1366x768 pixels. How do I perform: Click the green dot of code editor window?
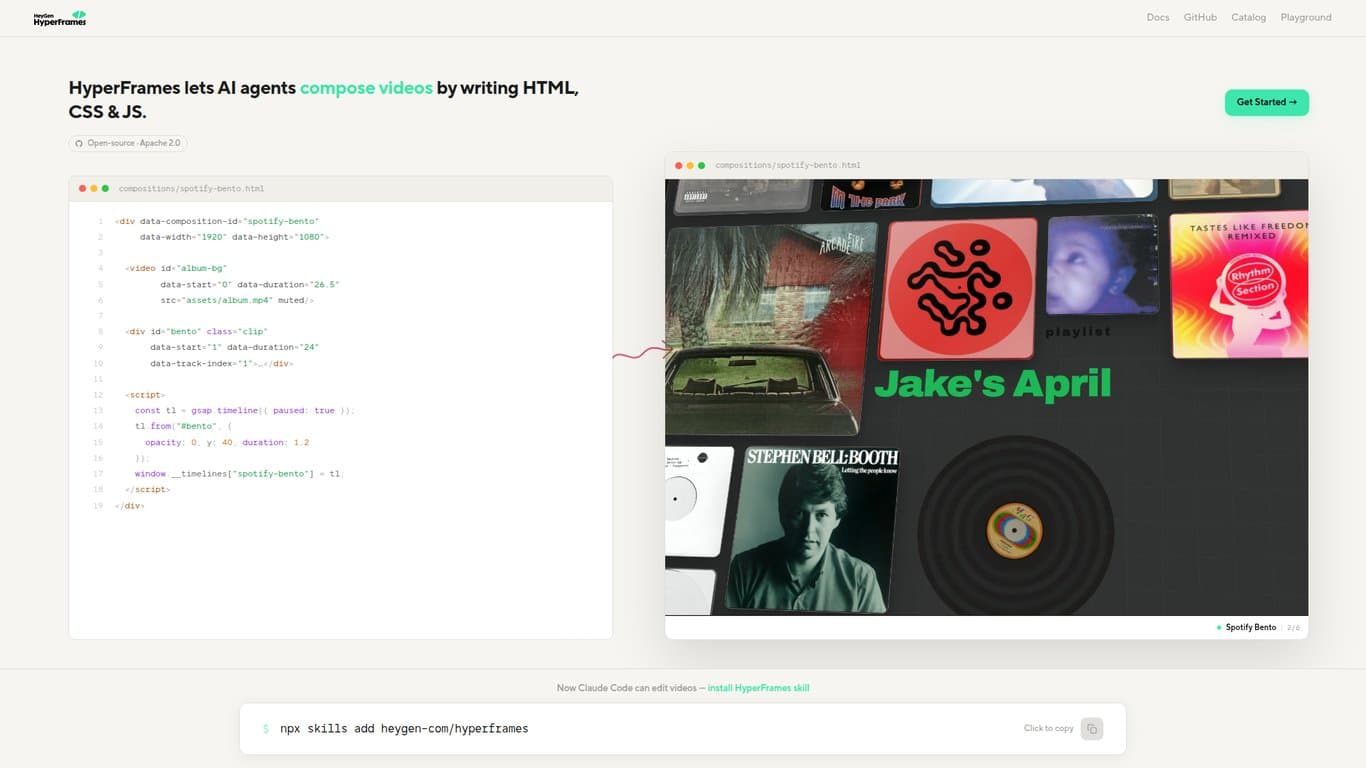(x=105, y=188)
